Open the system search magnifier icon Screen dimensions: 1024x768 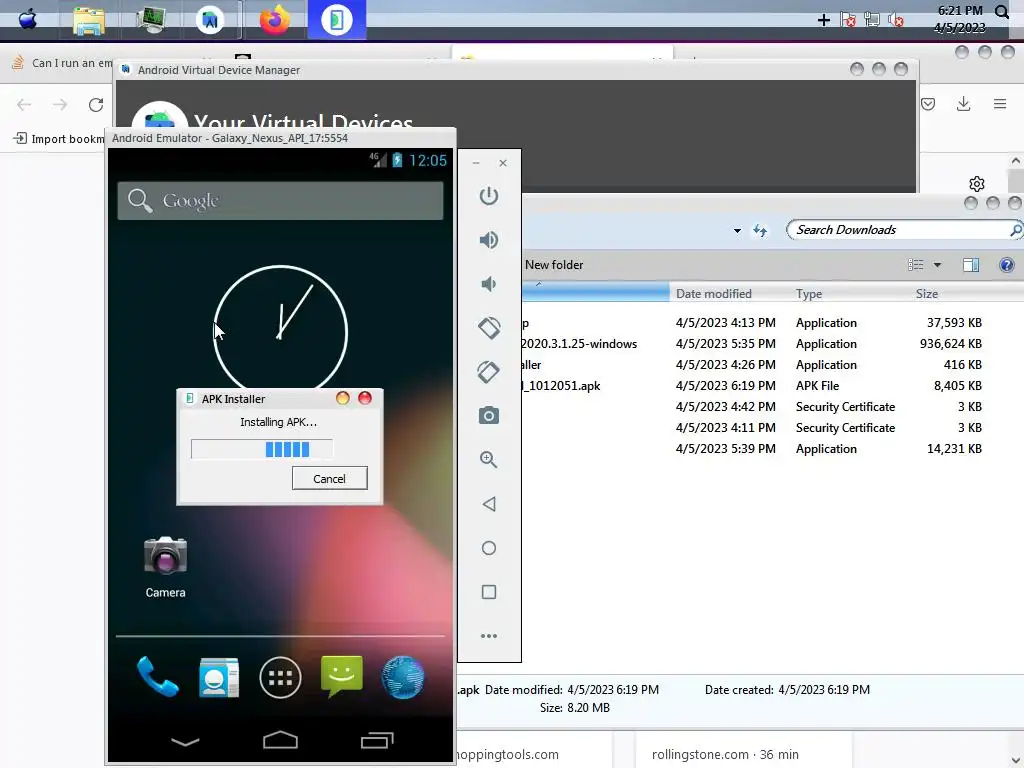point(1001,12)
